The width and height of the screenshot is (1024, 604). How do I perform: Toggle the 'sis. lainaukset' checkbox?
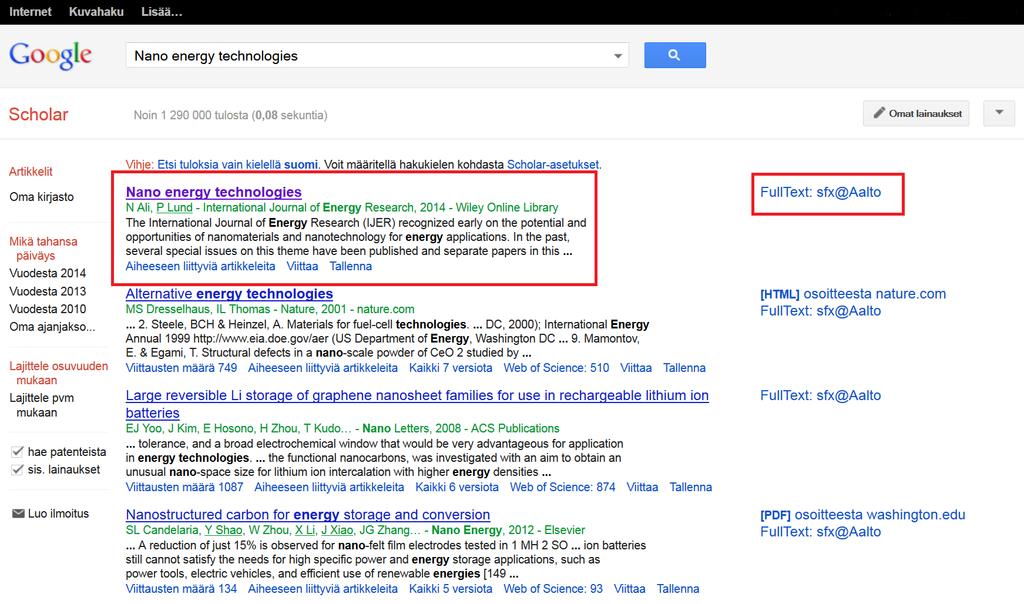click(18, 469)
